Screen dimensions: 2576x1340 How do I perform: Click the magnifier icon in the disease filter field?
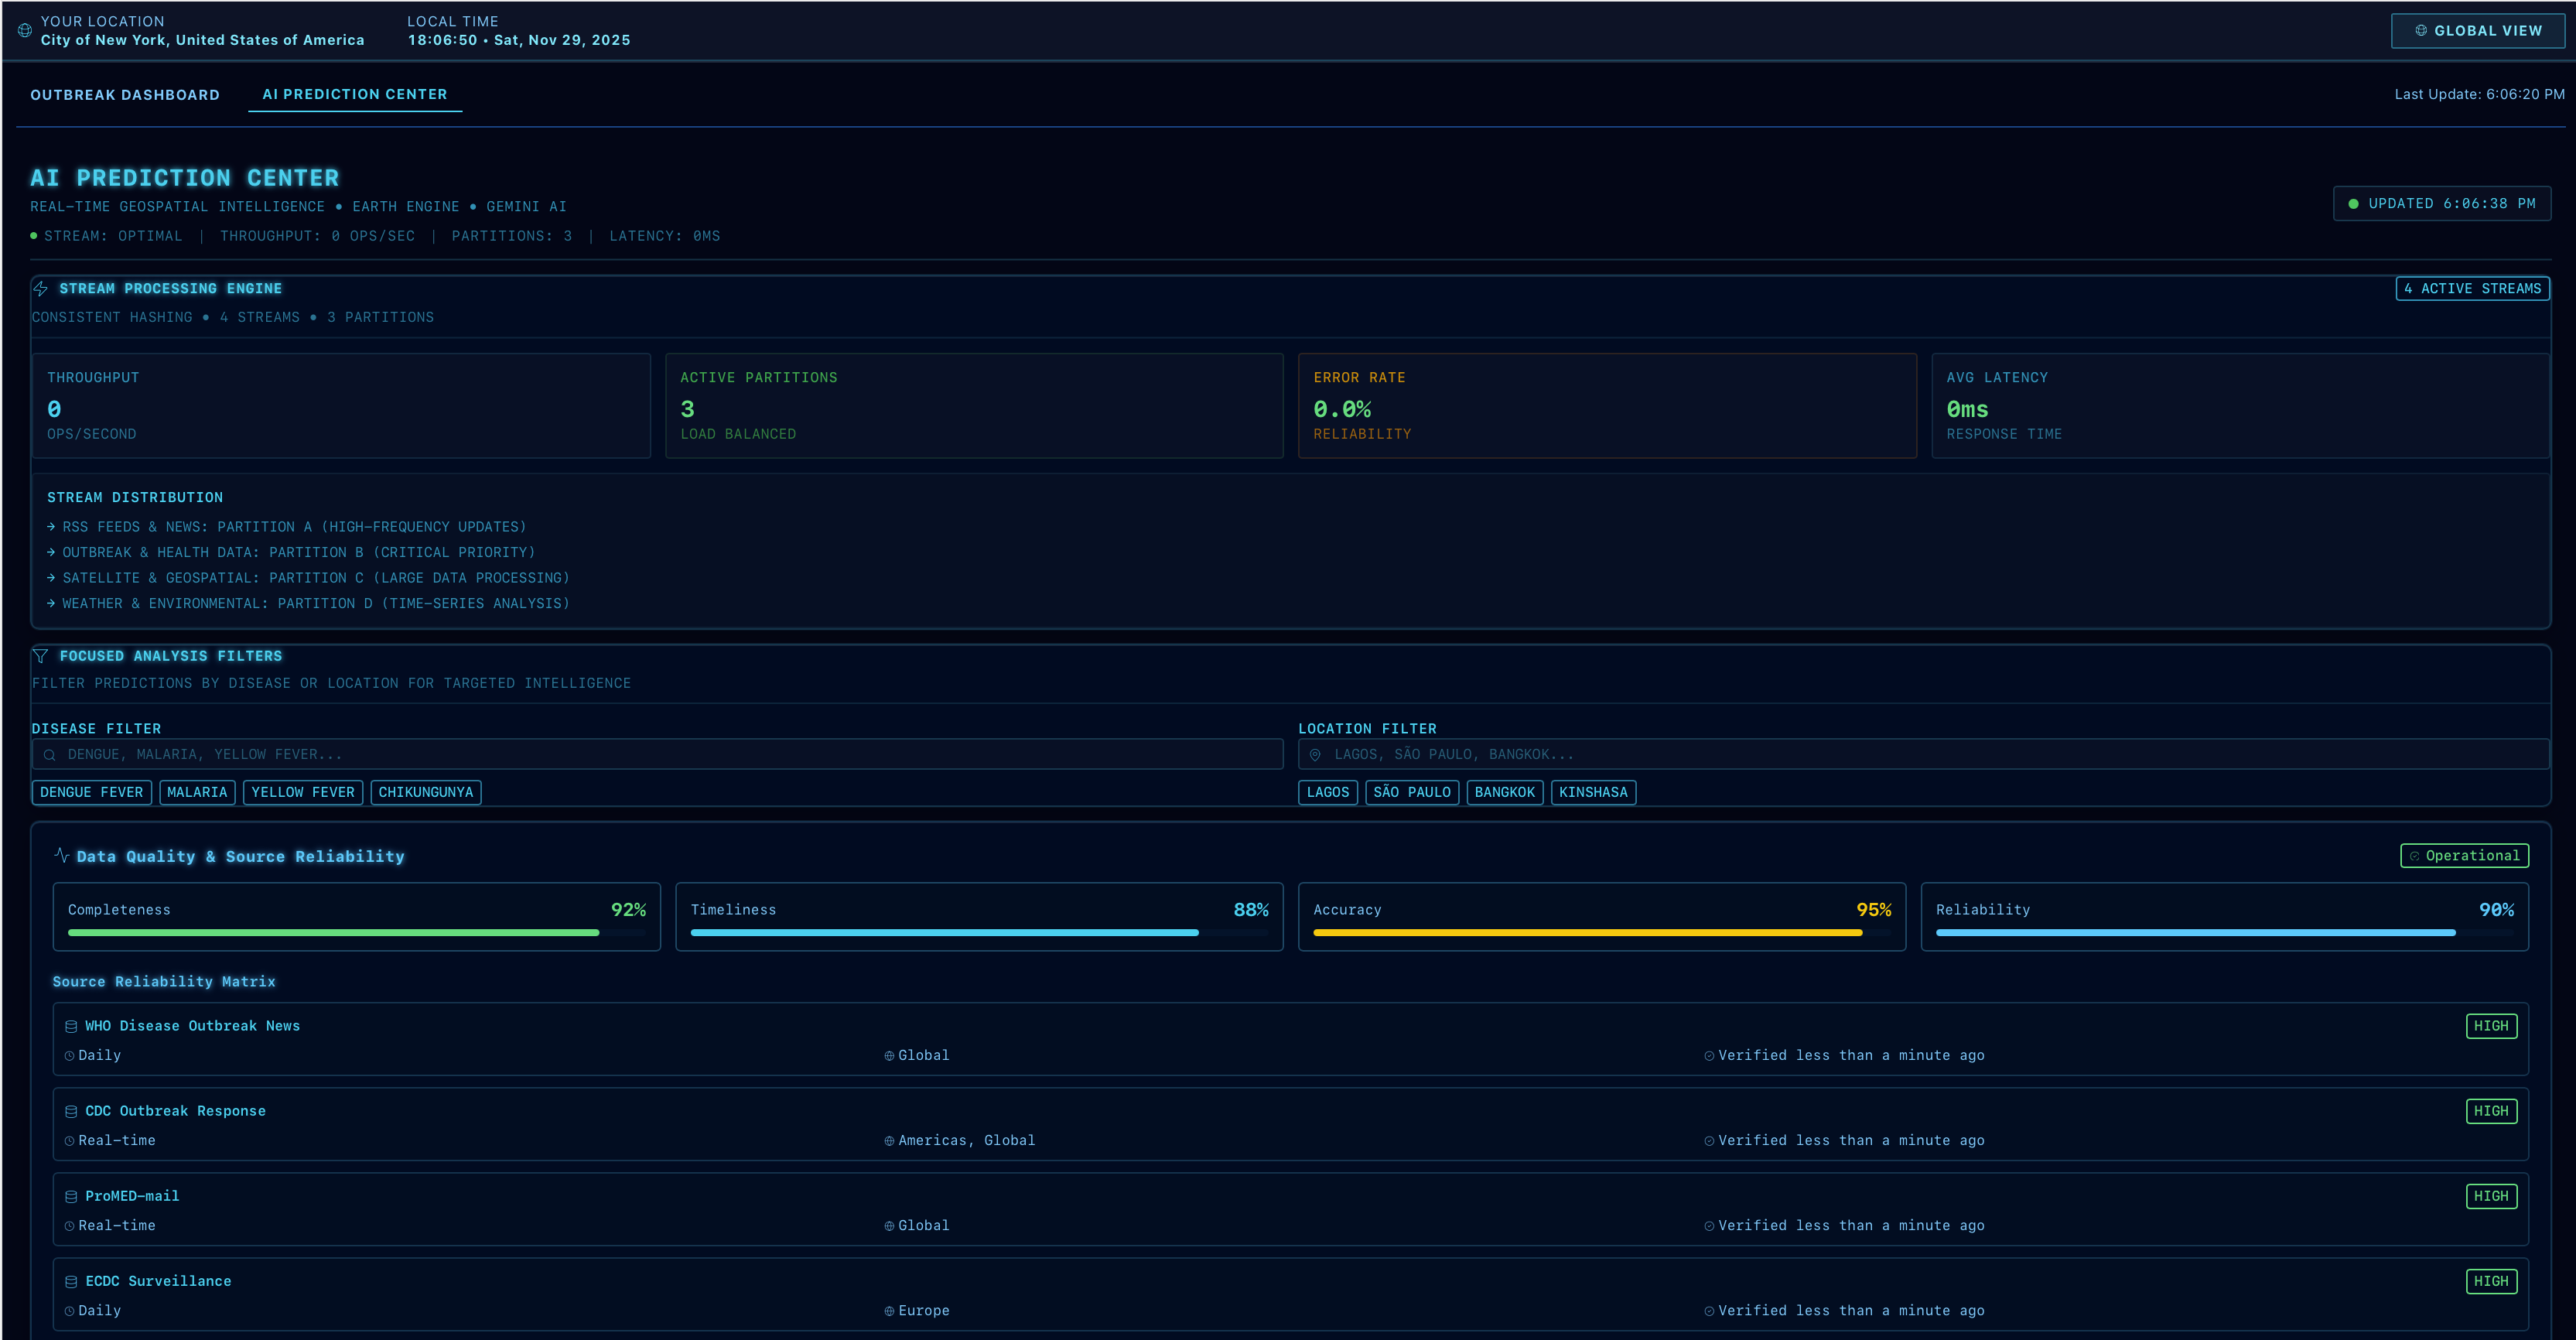[50, 754]
